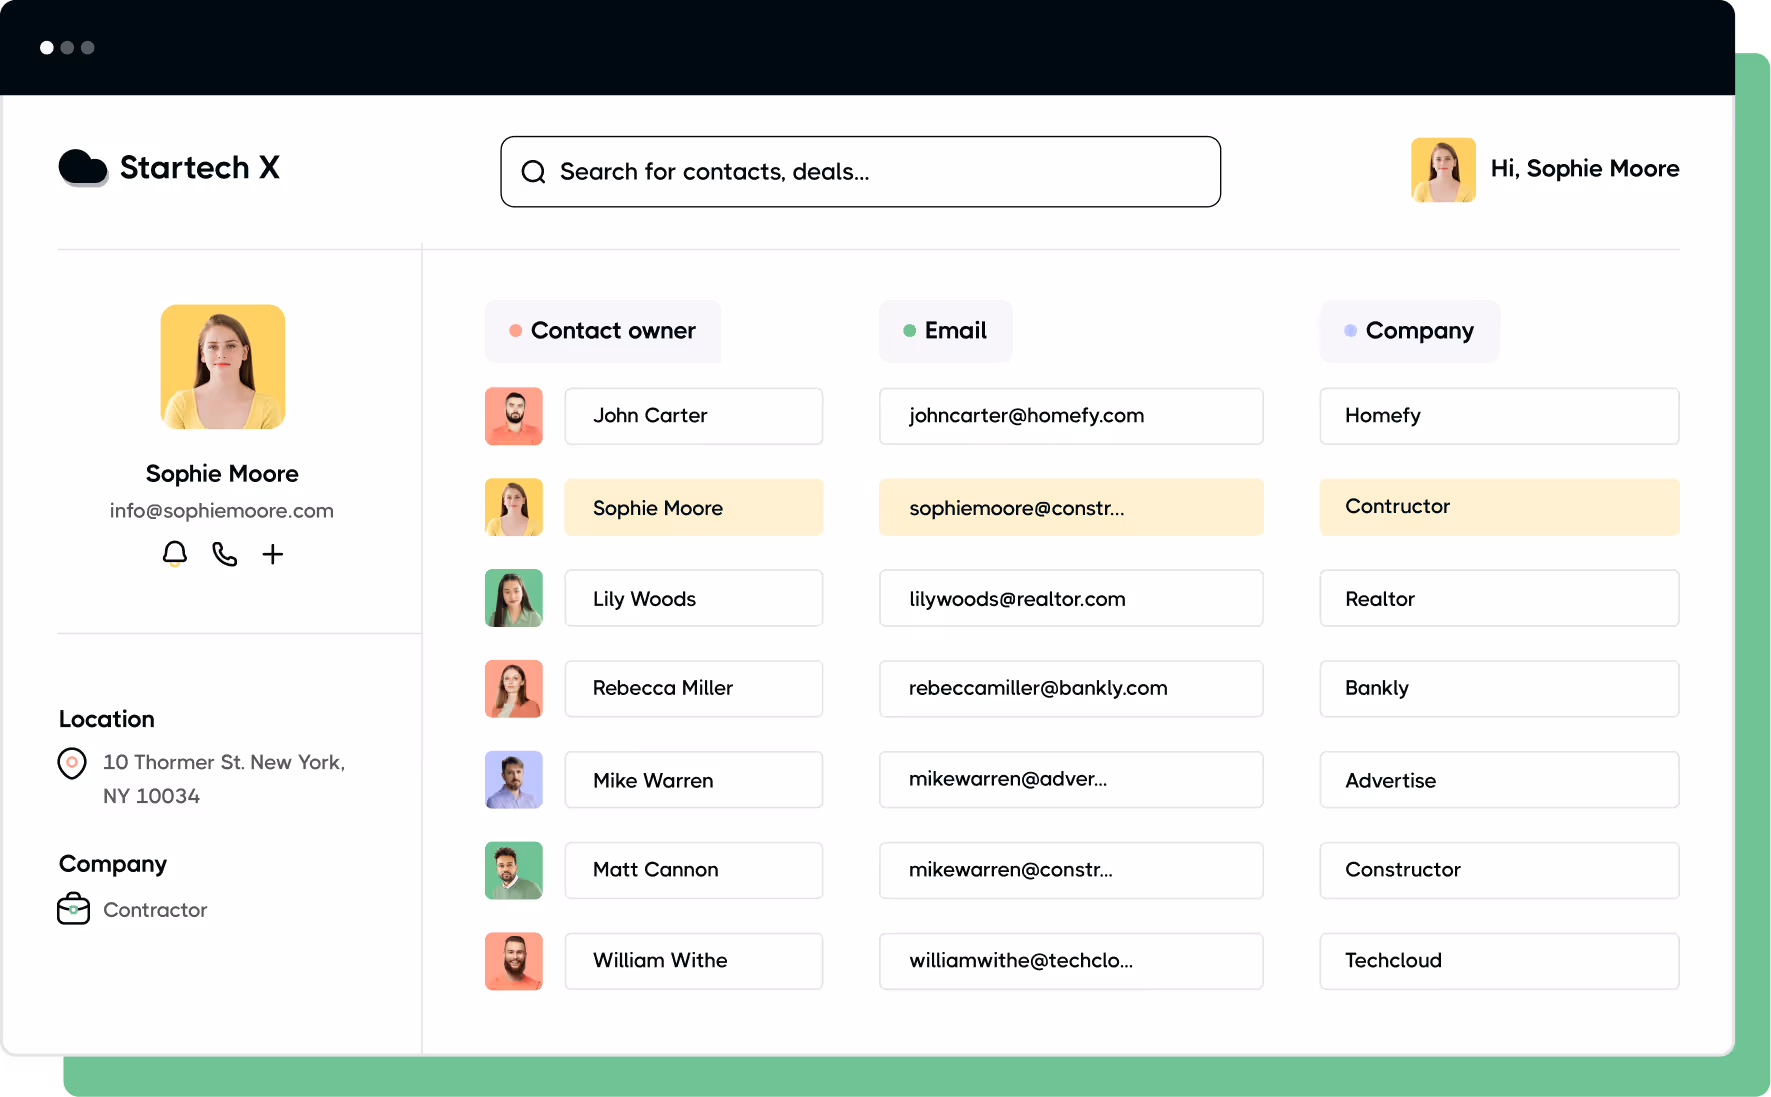Image resolution: width=1771 pixels, height=1097 pixels.
Task: Click the location pin icon
Action: tap(72, 763)
